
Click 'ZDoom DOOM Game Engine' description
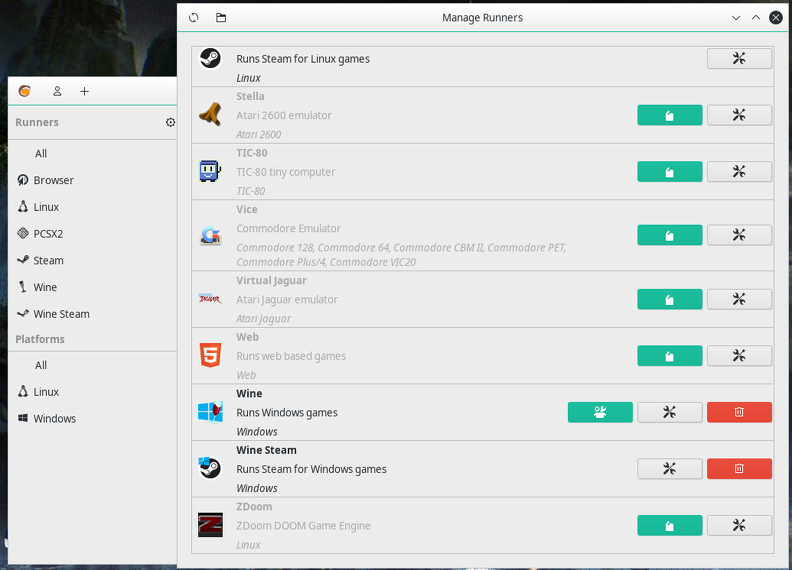coord(304,526)
